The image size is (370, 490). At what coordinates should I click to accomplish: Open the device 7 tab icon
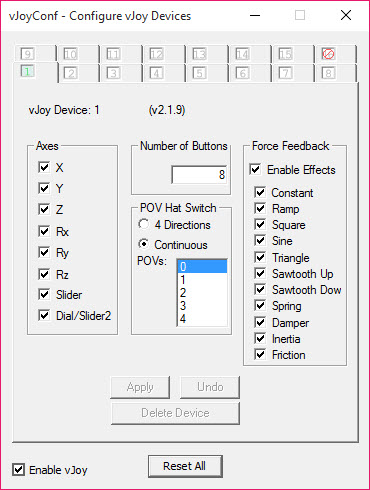click(285, 73)
